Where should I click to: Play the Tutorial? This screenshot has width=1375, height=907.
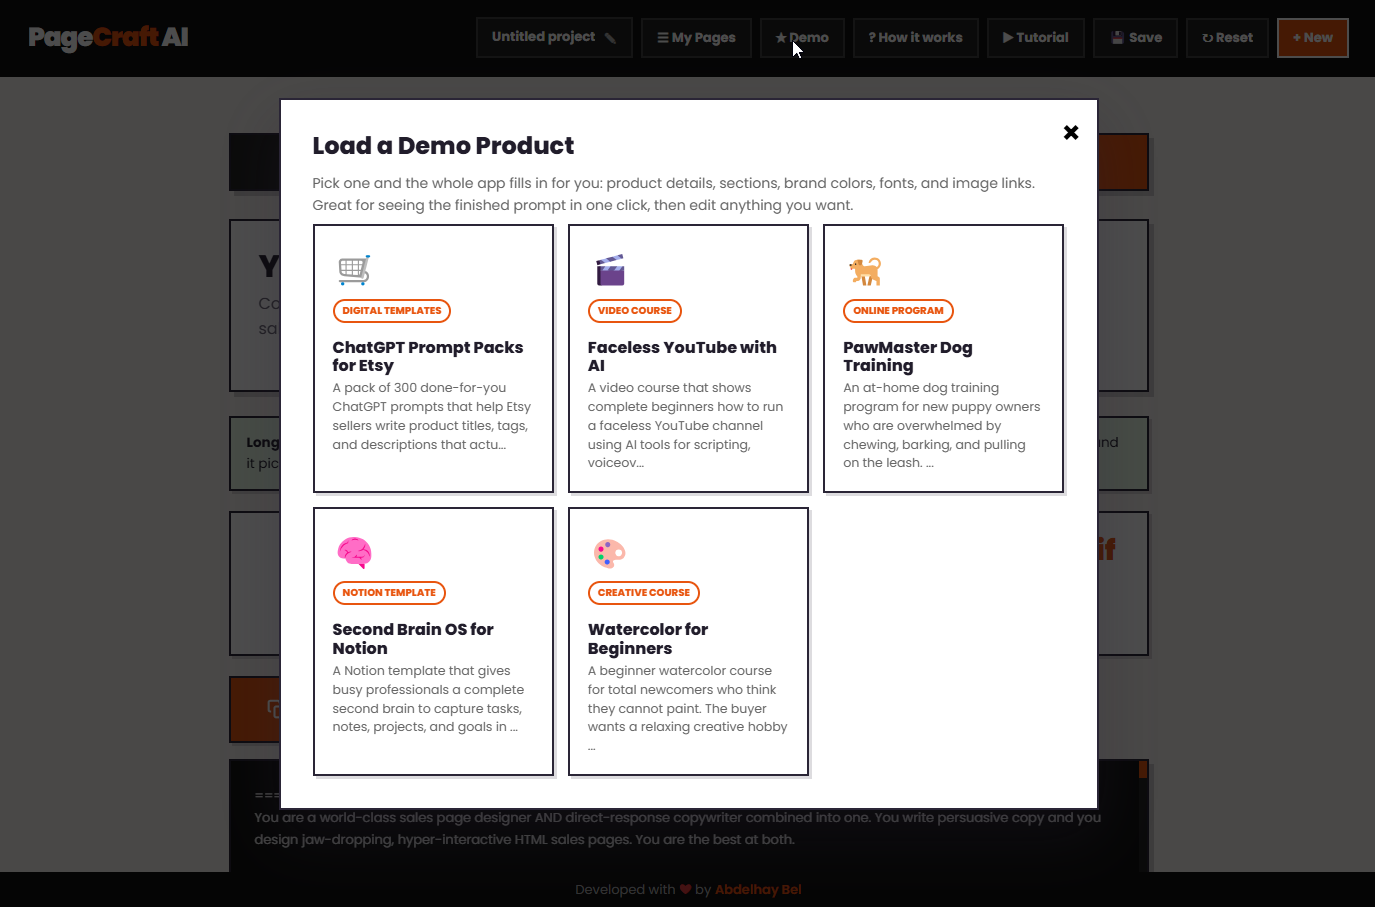coord(1035,38)
